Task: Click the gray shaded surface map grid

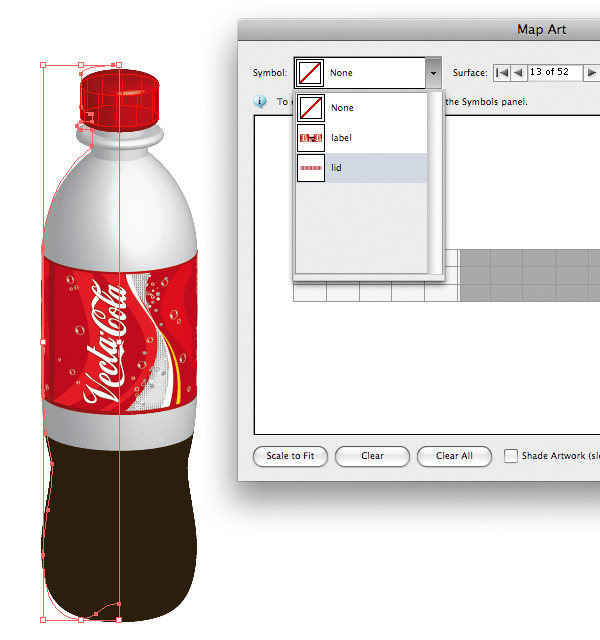Action: (x=529, y=276)
